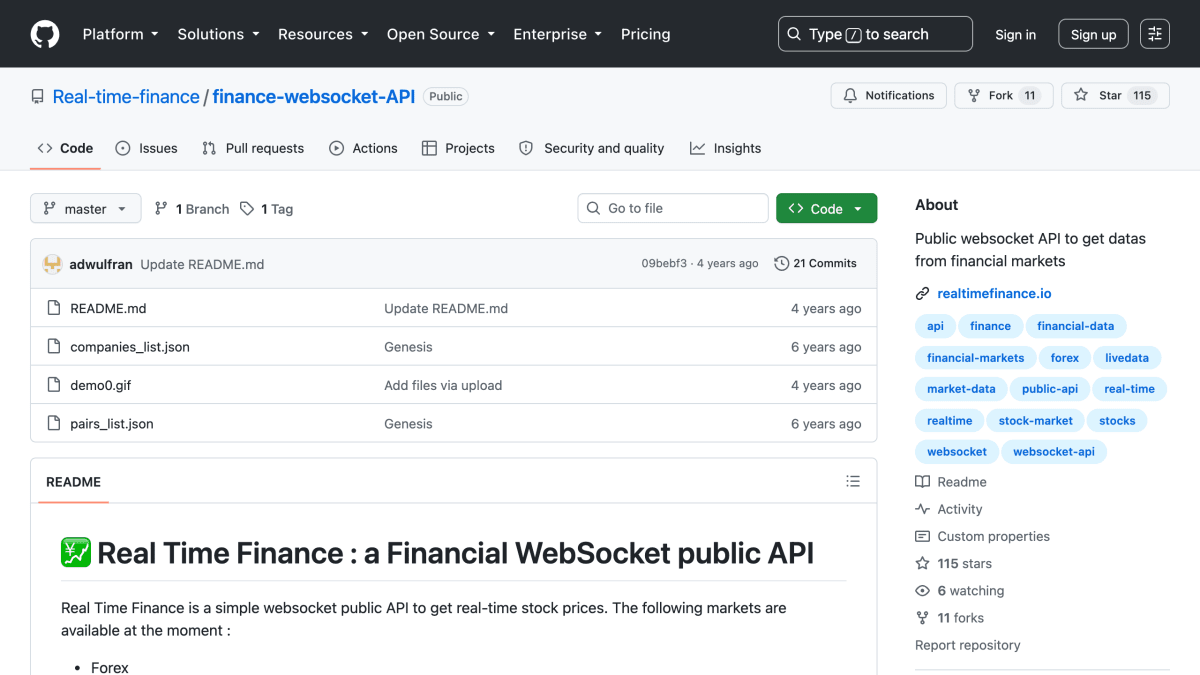Open Security and quality tab
Viewport: 1200px width, 675px height.
click(x=591, y=148)
